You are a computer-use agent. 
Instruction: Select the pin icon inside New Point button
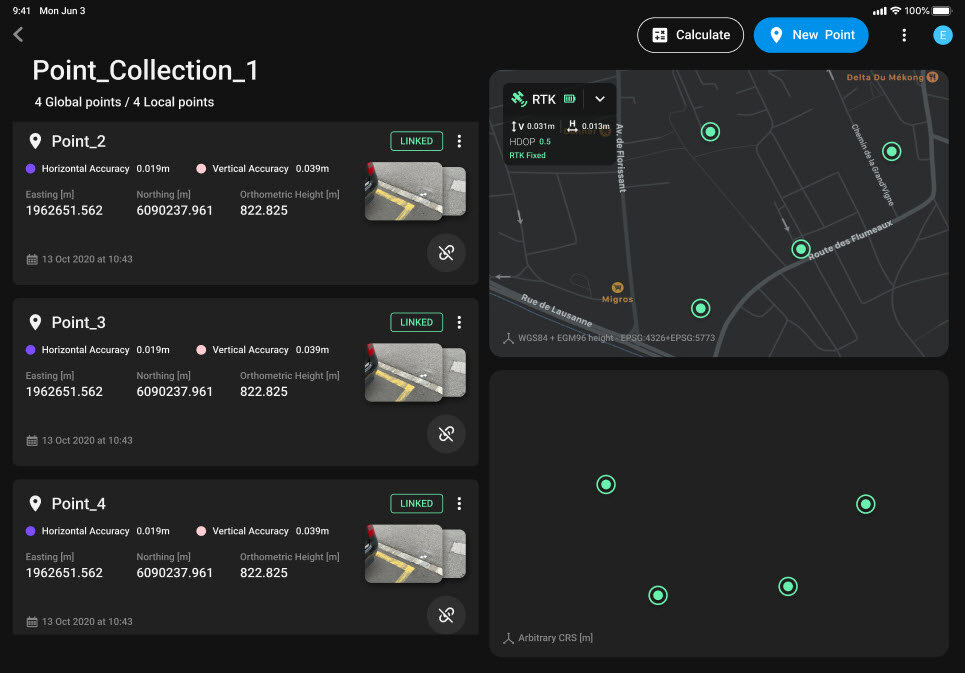(777, 34)
